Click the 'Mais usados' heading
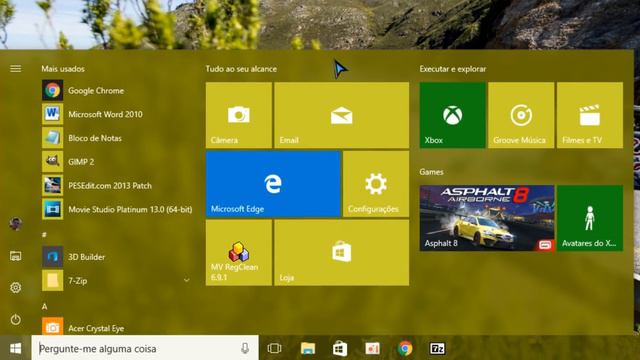This screenshot has height=360, width=640. tap(63, 69)
